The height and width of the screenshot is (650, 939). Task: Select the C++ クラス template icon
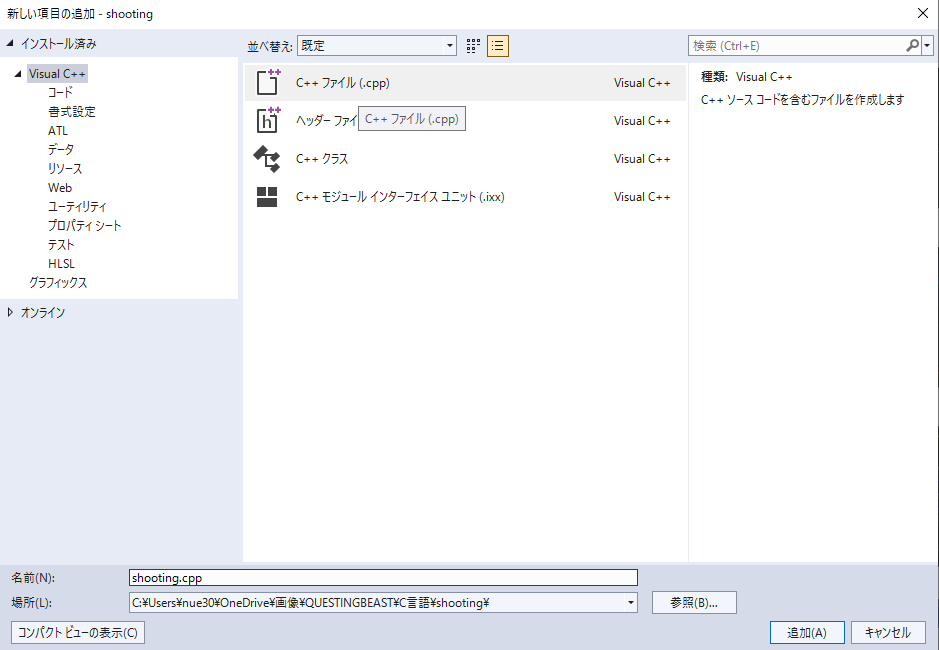(268, 158)
